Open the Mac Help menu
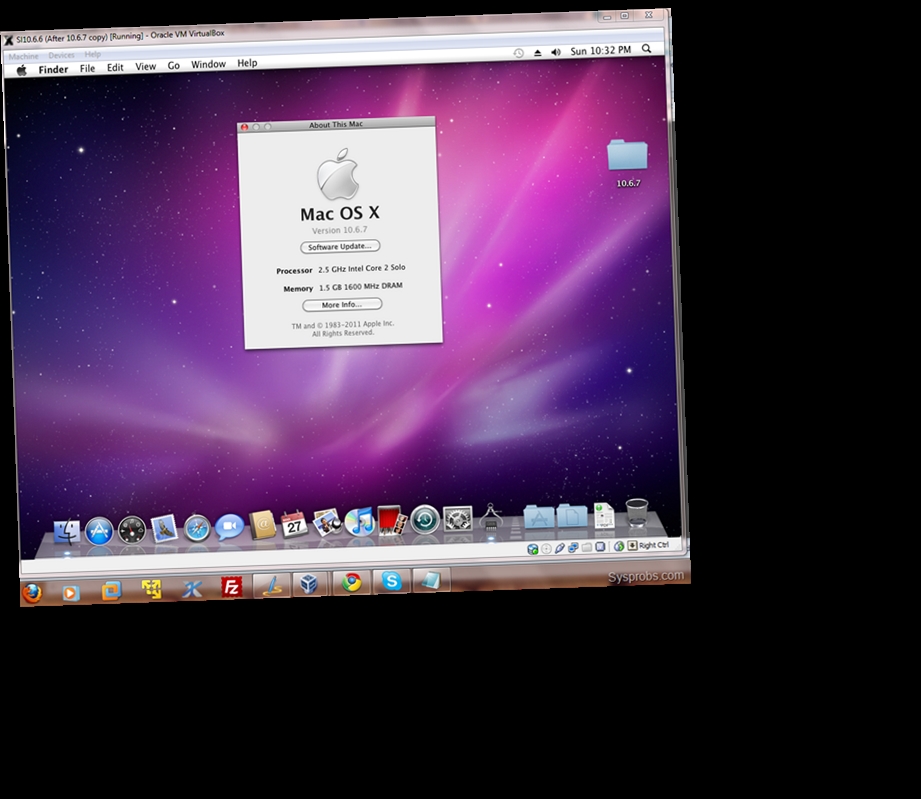 [x=247, y=63]
